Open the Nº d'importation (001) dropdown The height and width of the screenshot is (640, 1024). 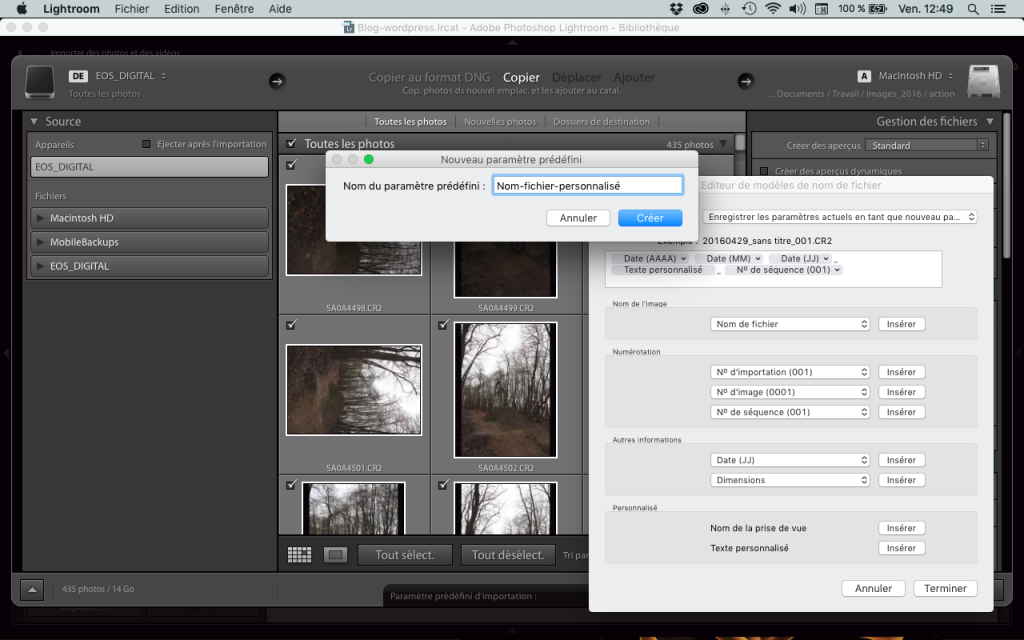790,372
